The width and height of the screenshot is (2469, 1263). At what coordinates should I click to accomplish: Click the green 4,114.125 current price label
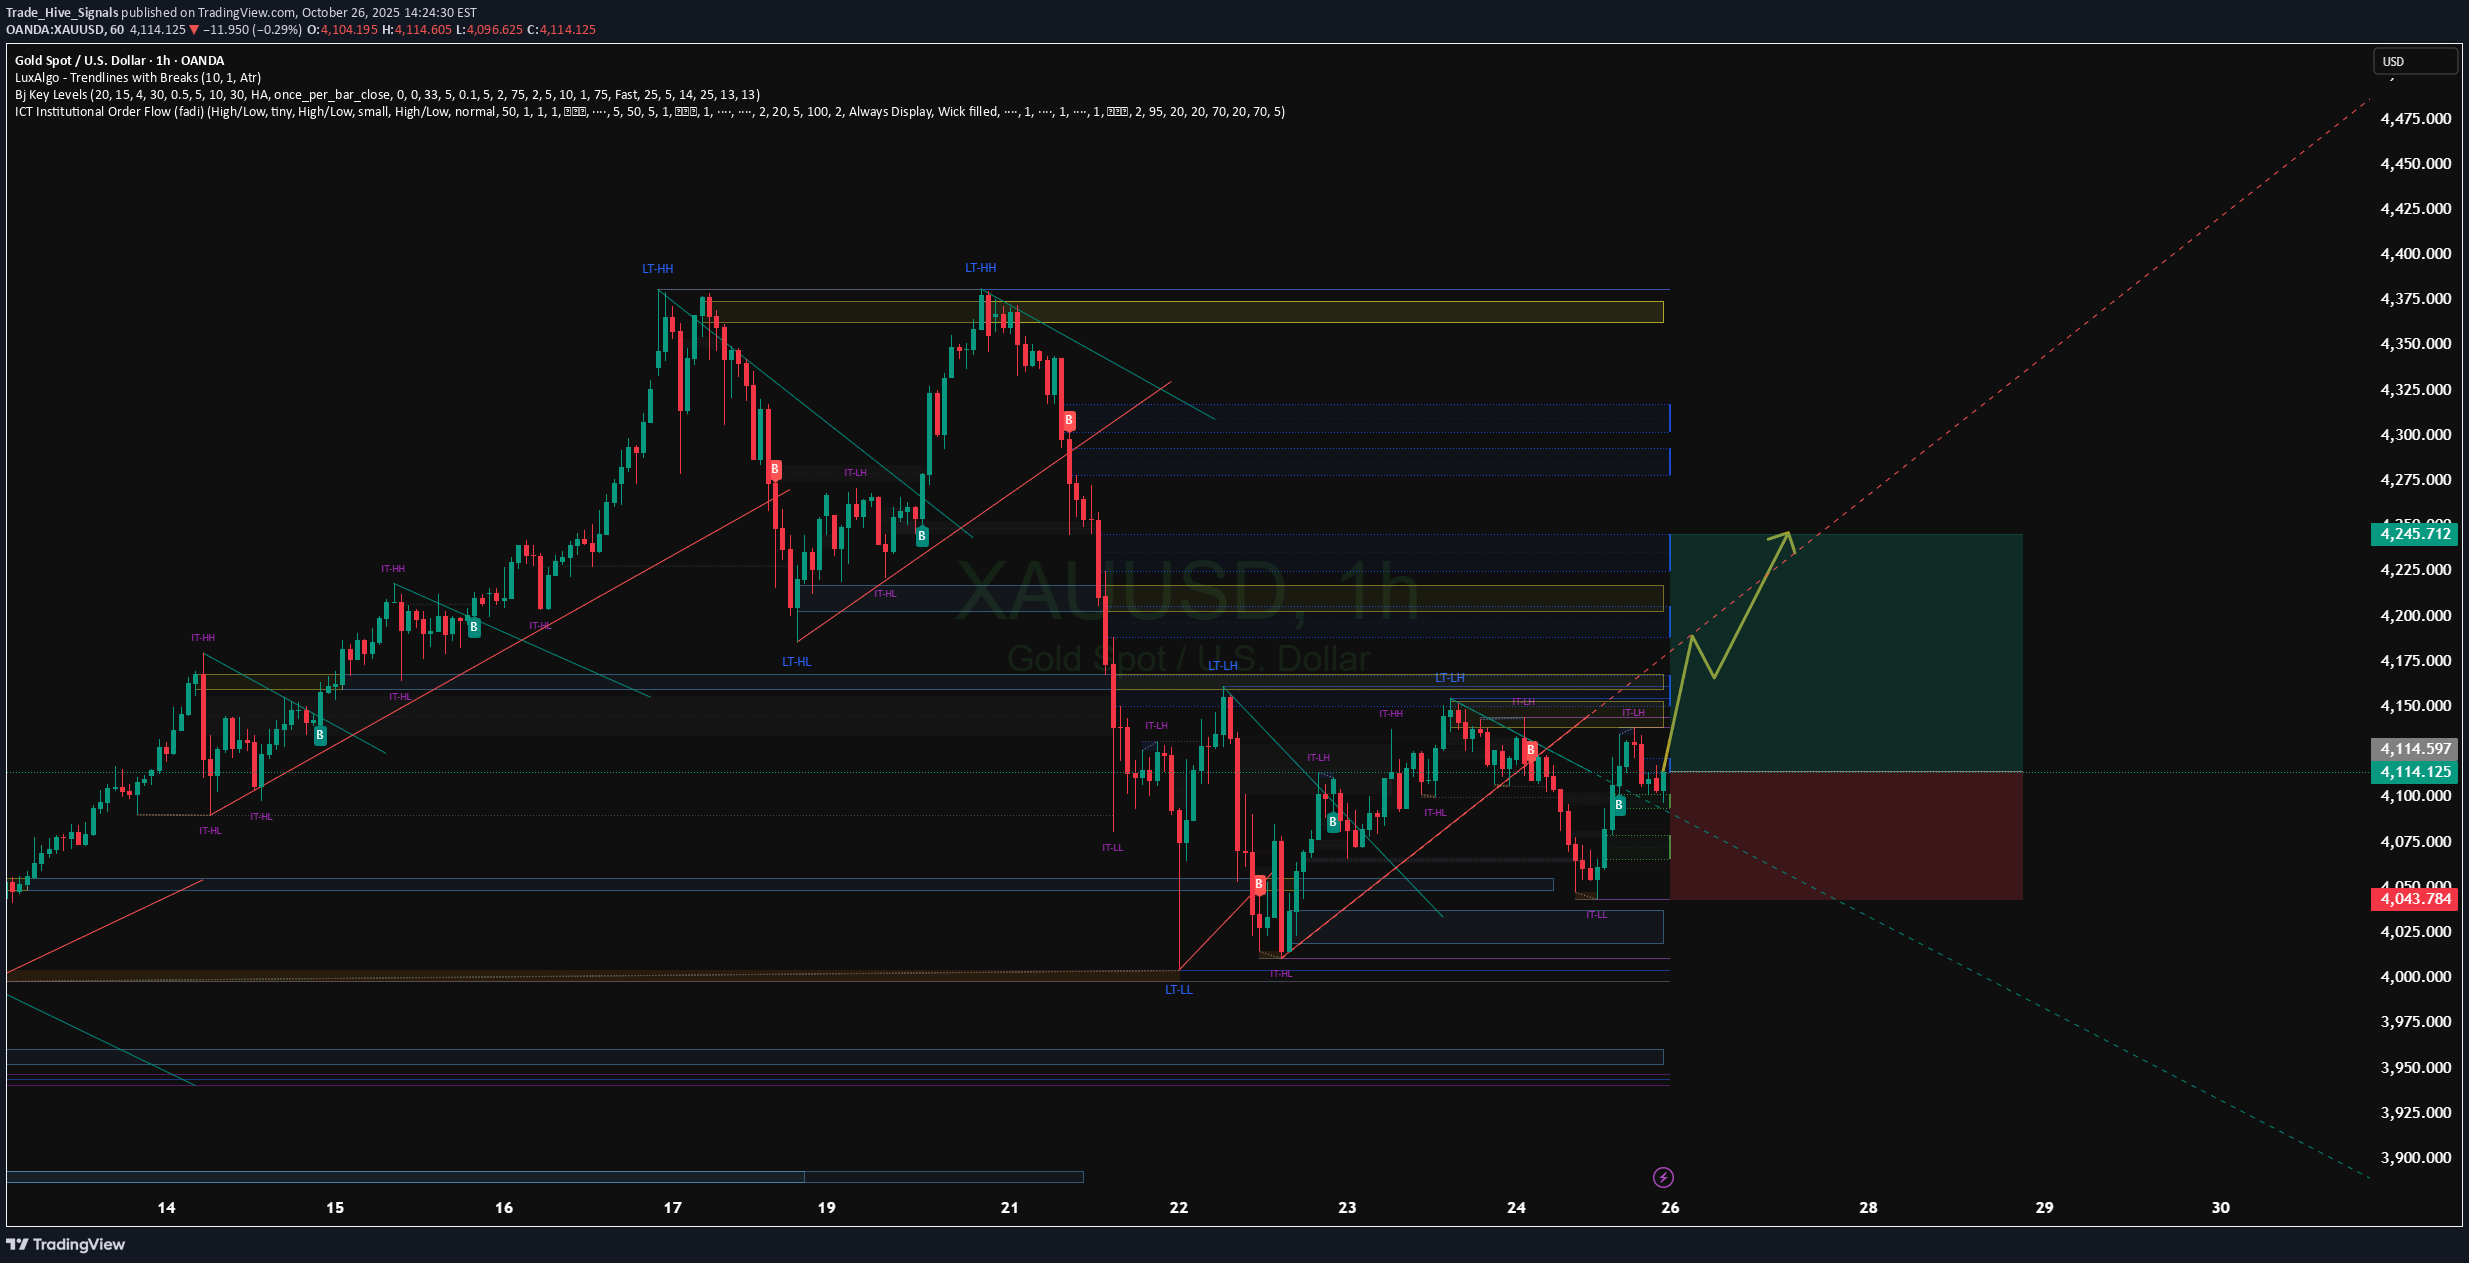point(2414,771)
